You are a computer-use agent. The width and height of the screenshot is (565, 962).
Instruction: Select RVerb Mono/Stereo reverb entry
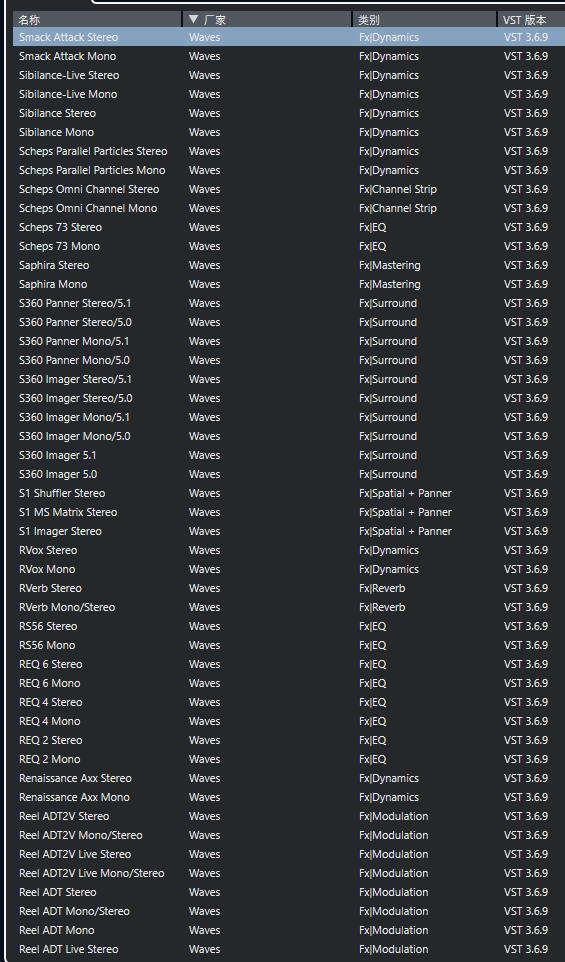click(289, 607)
